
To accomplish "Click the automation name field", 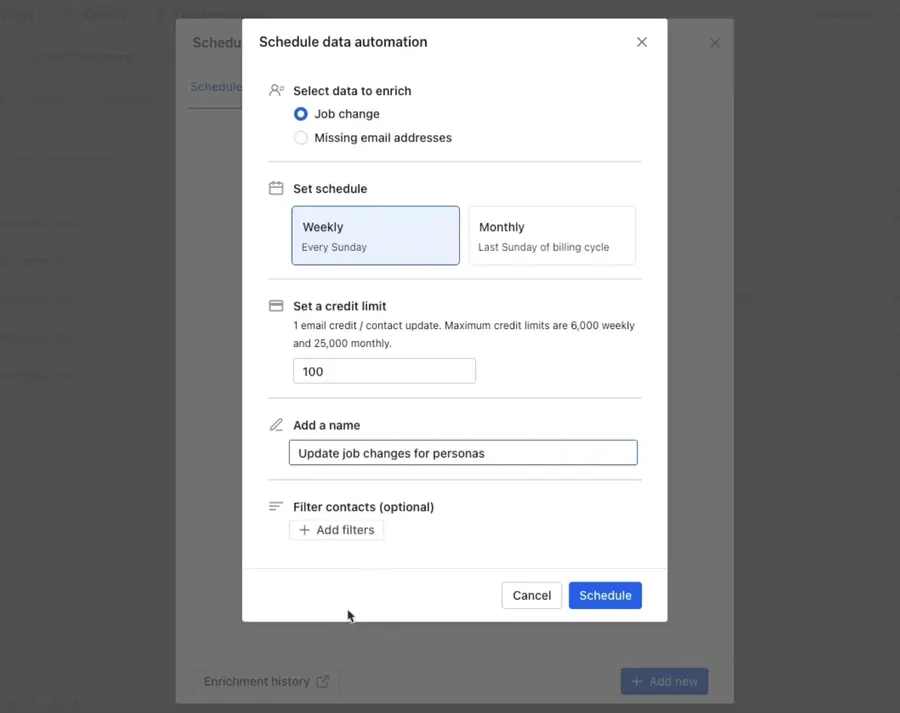I will click(x=463, y=452).
